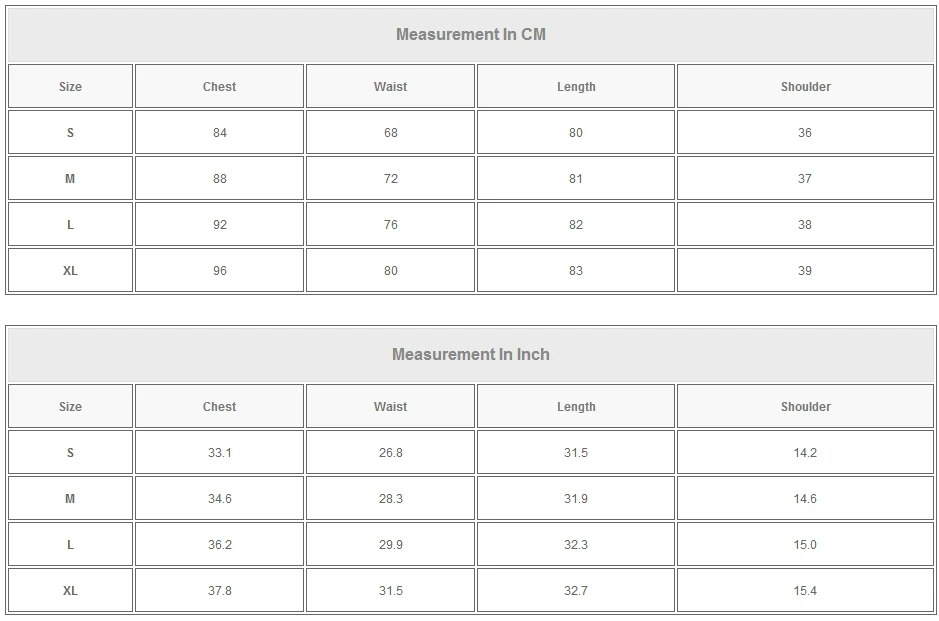Select the waist value 28.3 cell
This screenshot has width=939, height=621.
(390, 499)
